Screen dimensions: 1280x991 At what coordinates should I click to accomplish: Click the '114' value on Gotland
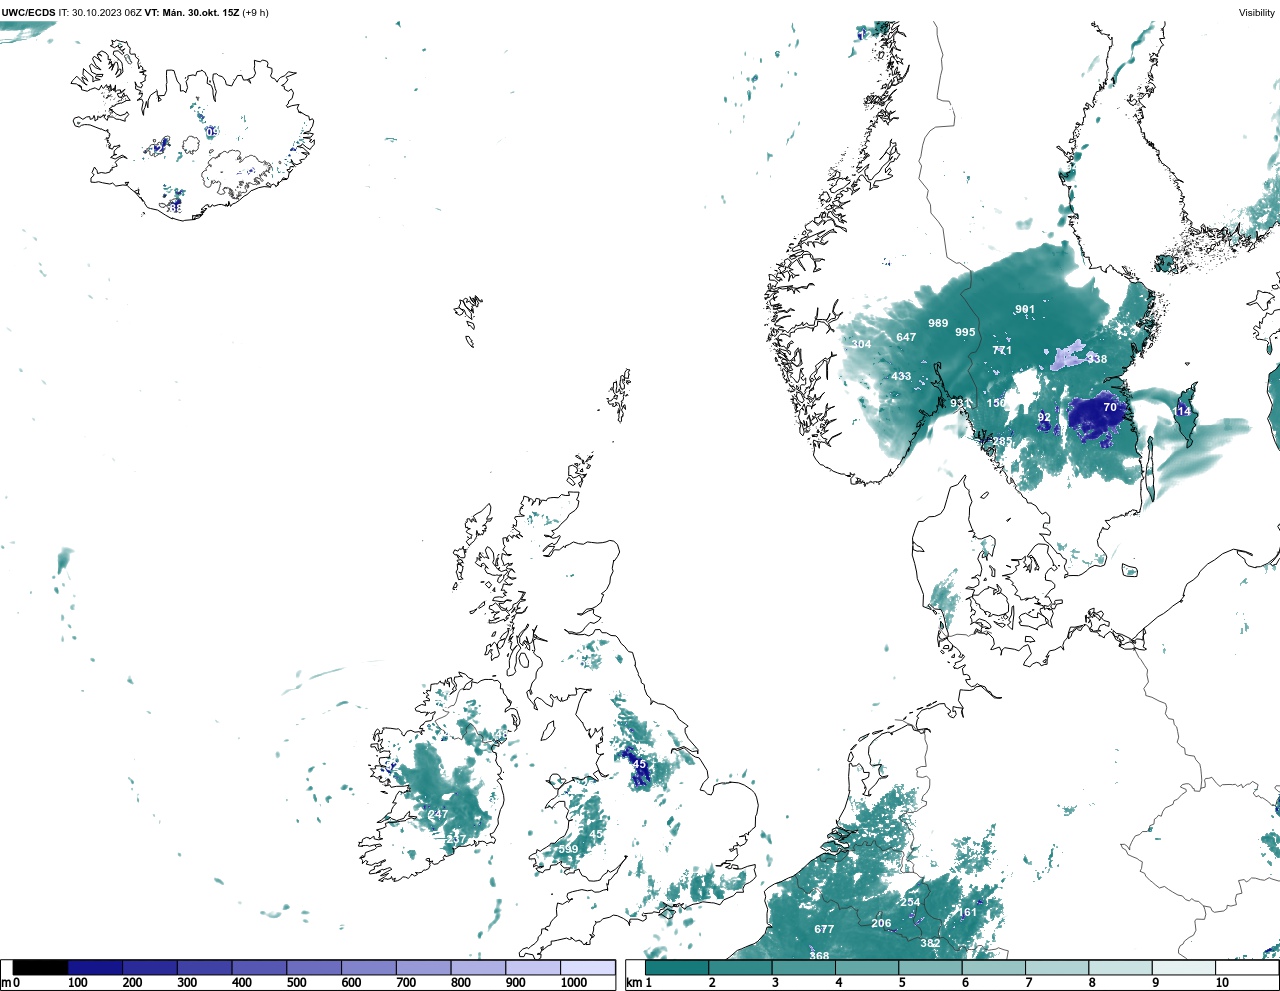click(1182, 411)
